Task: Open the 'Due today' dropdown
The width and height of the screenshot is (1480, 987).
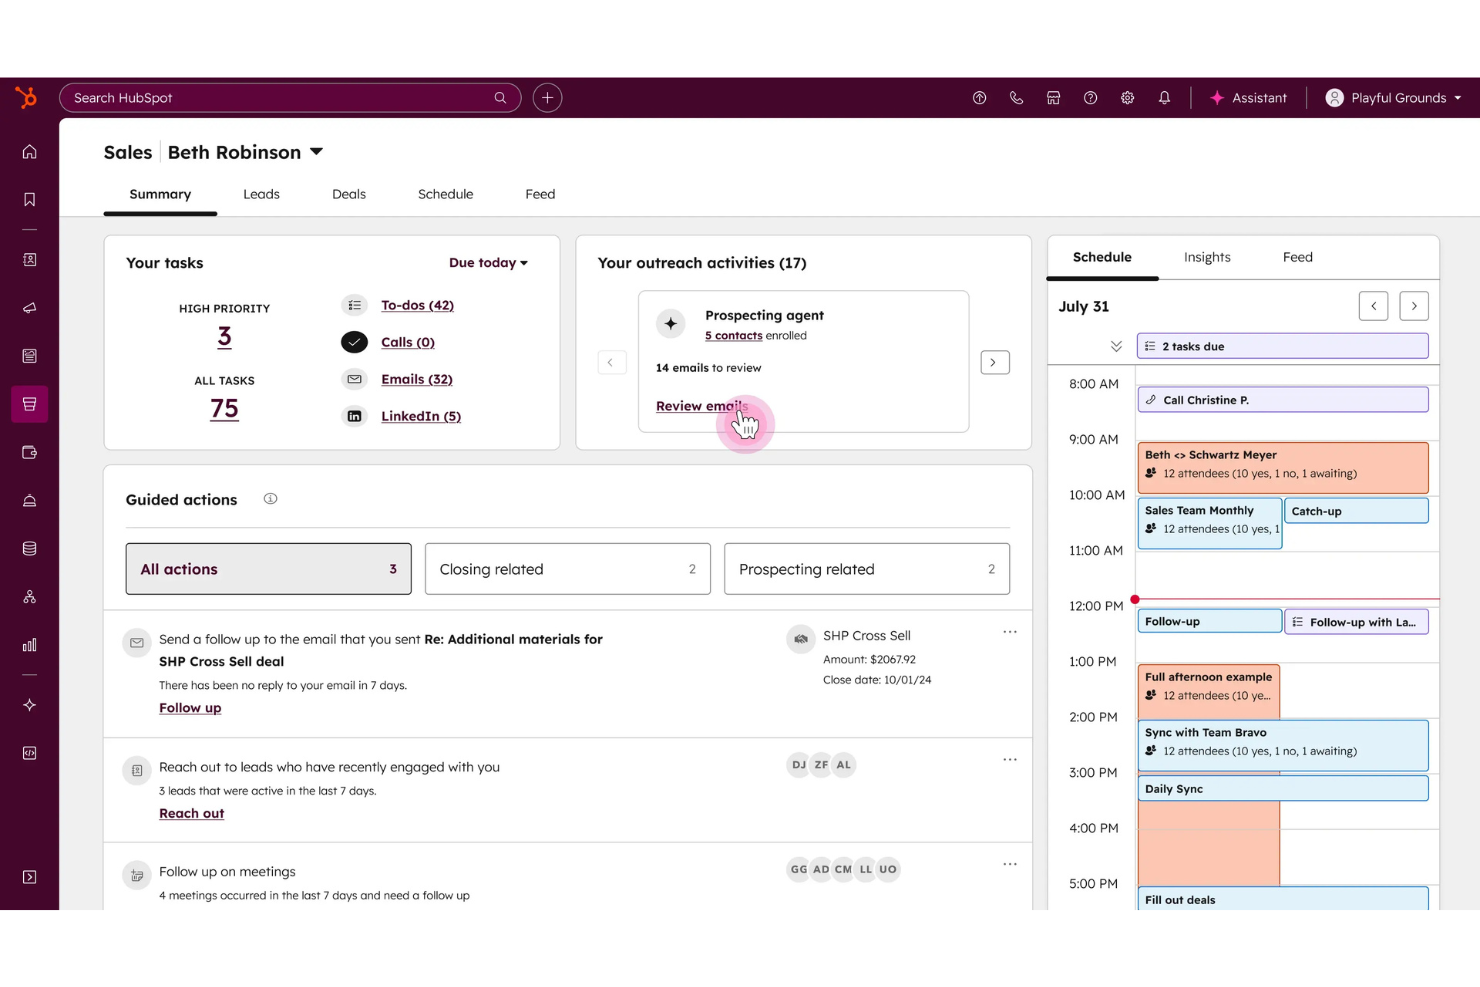Action: pyautogui.click(x=488, y=262)
